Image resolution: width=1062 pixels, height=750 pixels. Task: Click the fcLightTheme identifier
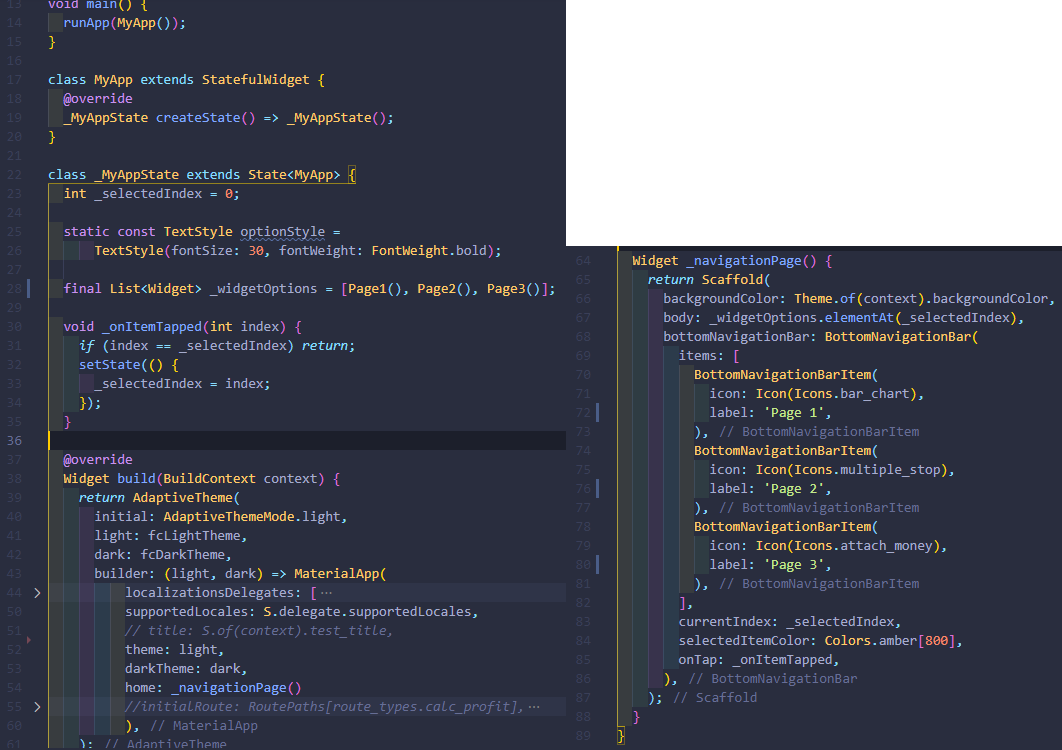point(194,535)
